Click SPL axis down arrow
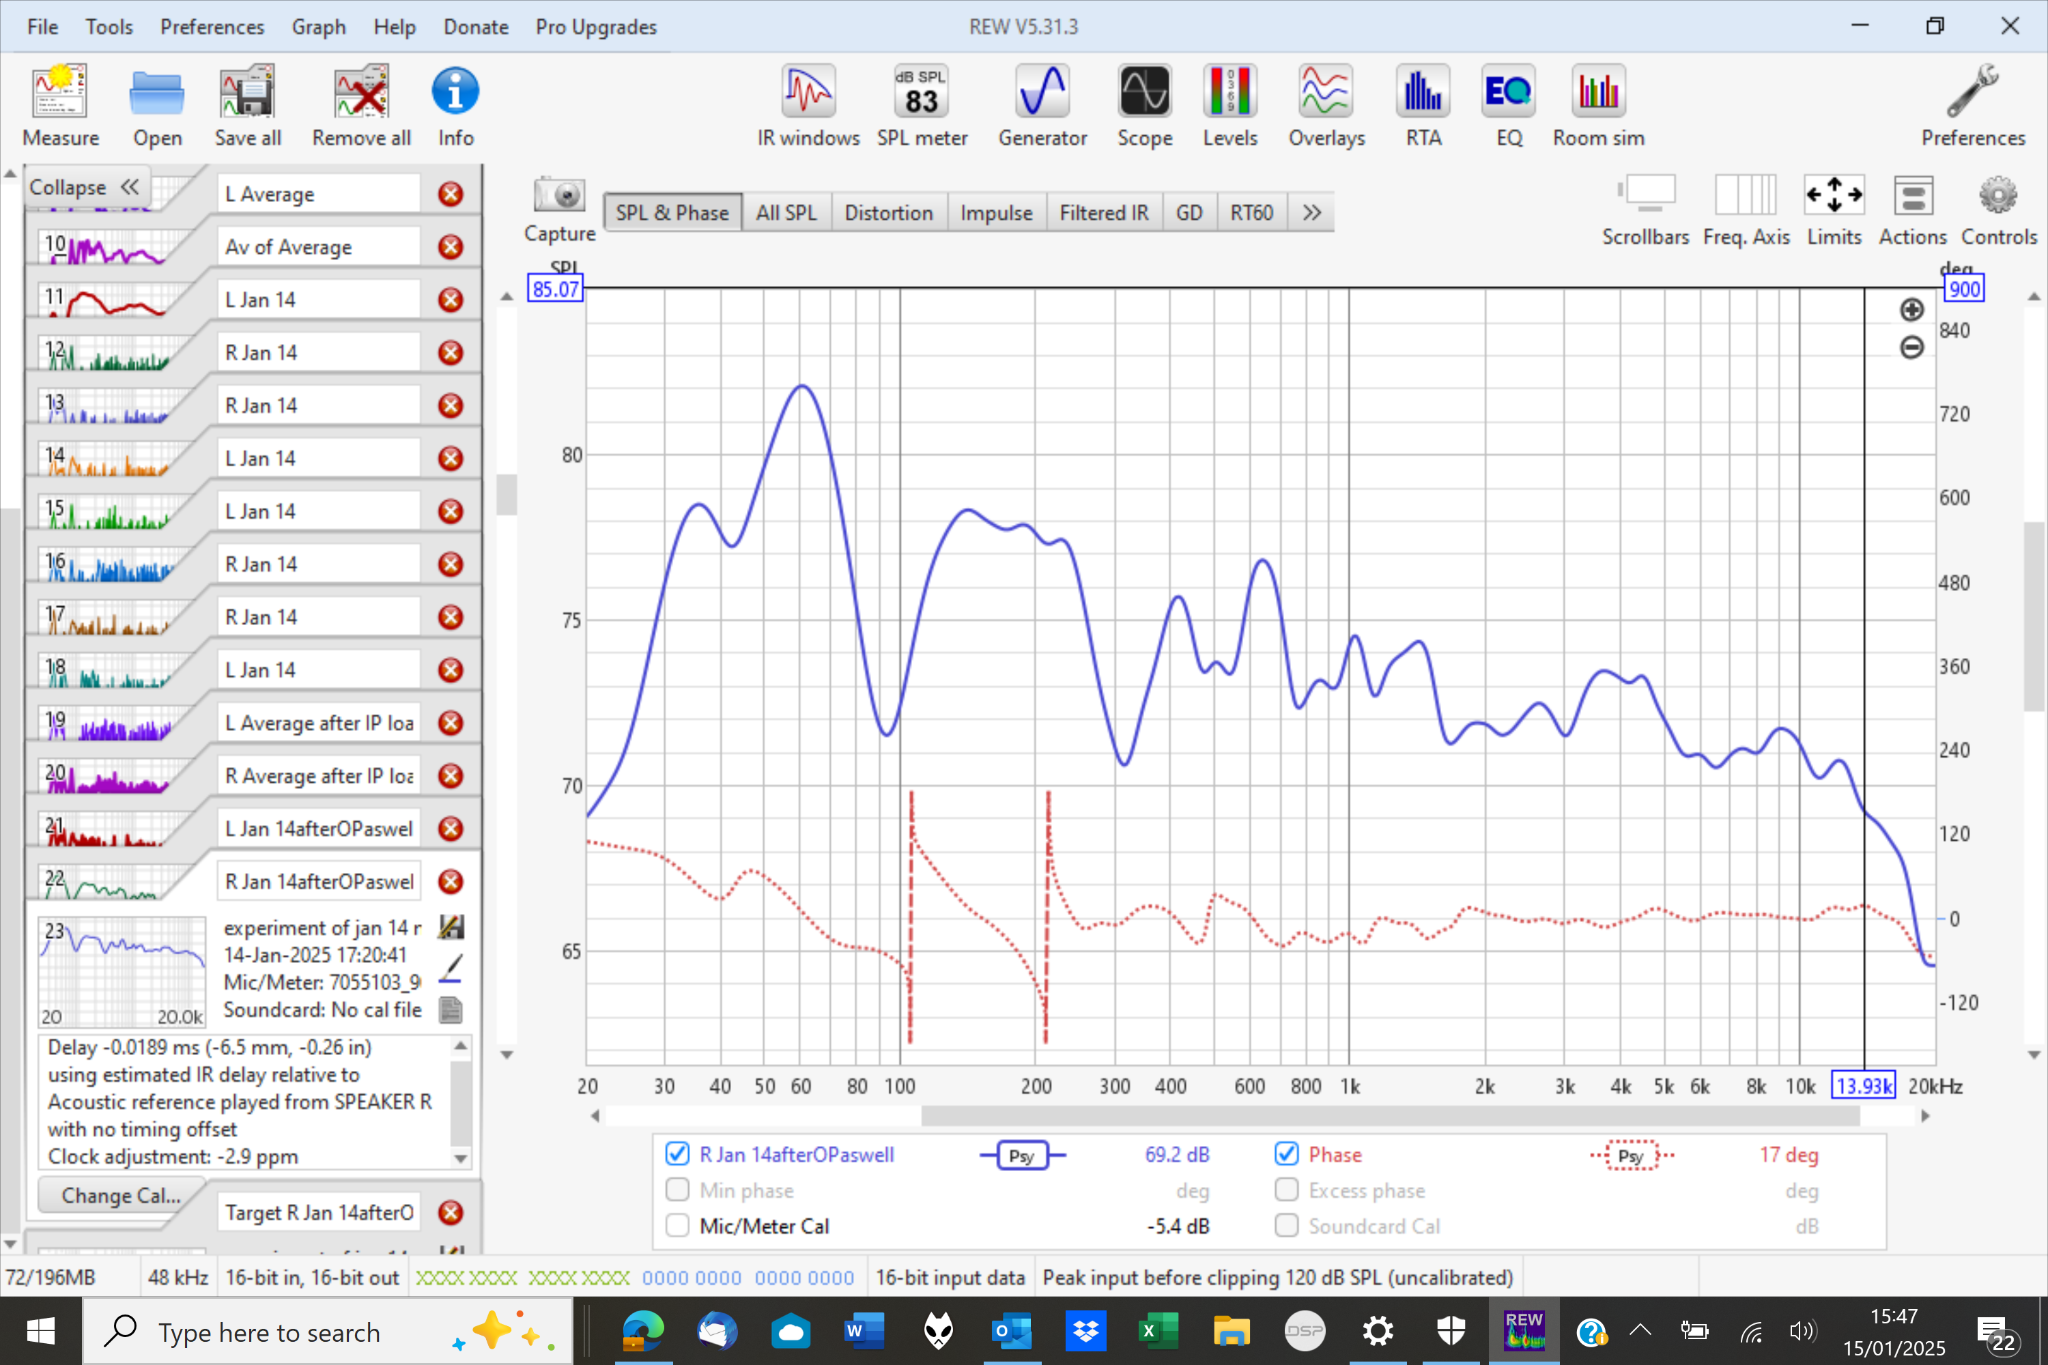2048x1365 pixels. [x=507, y=1054]
